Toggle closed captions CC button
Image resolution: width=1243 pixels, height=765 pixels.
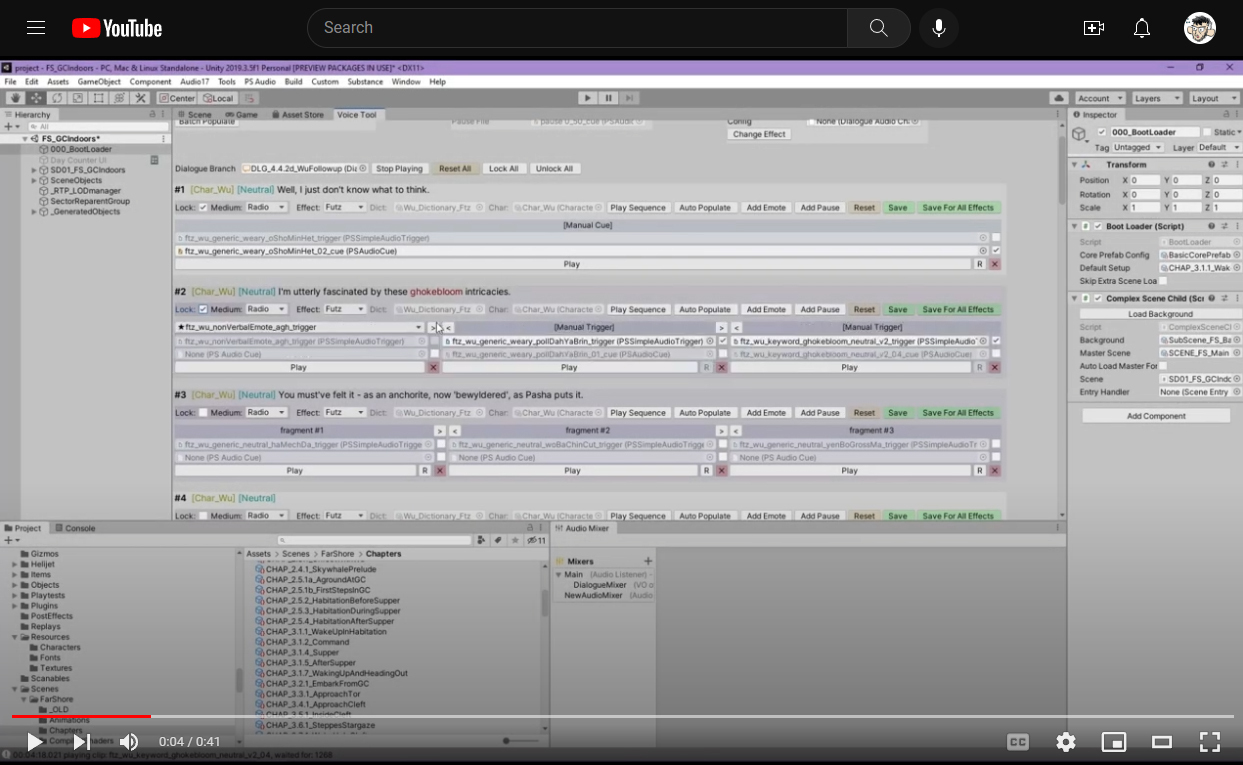point(1018,742)
